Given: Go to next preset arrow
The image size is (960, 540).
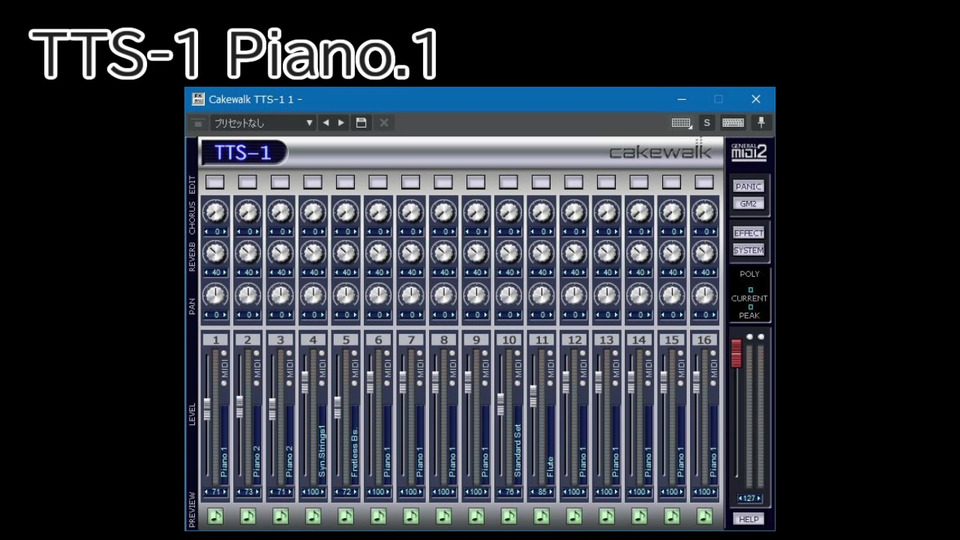Looking at the screenshot, I should click(x=341, y=122).
